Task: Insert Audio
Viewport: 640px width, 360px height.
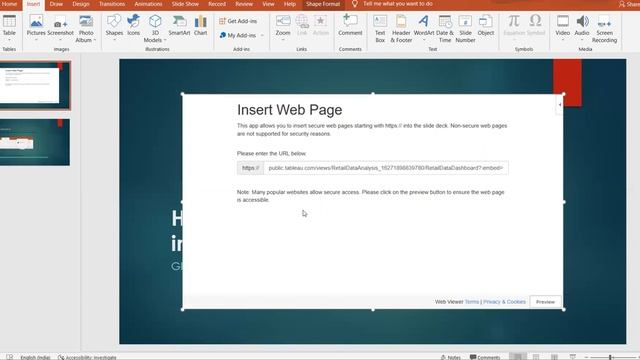Action: (x=582, y=28)
